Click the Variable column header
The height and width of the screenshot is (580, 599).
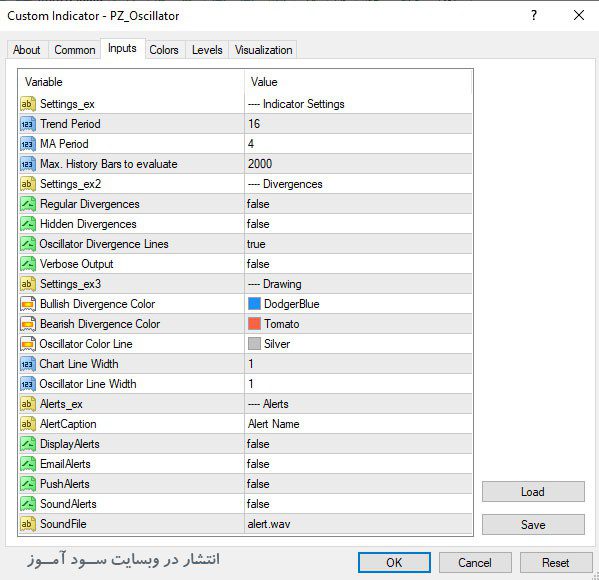point(131,82)
